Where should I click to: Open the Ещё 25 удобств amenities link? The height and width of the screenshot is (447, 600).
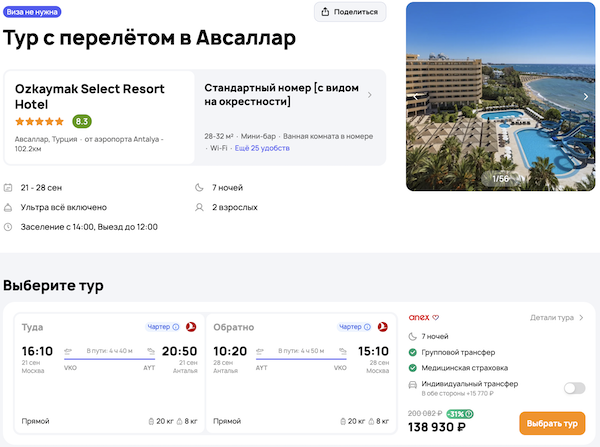pos(262,147)
